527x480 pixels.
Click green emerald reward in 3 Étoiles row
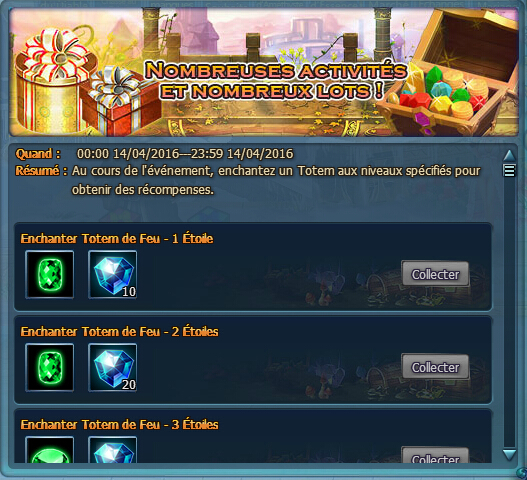pyautogui.click(x=50, y=449)
